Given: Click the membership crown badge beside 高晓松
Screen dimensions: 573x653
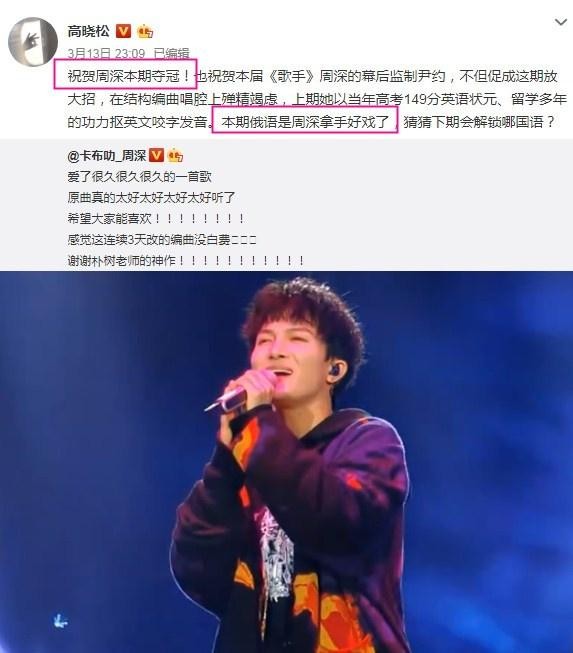Looking at the screenshot, I should click(x=145, y=31).
